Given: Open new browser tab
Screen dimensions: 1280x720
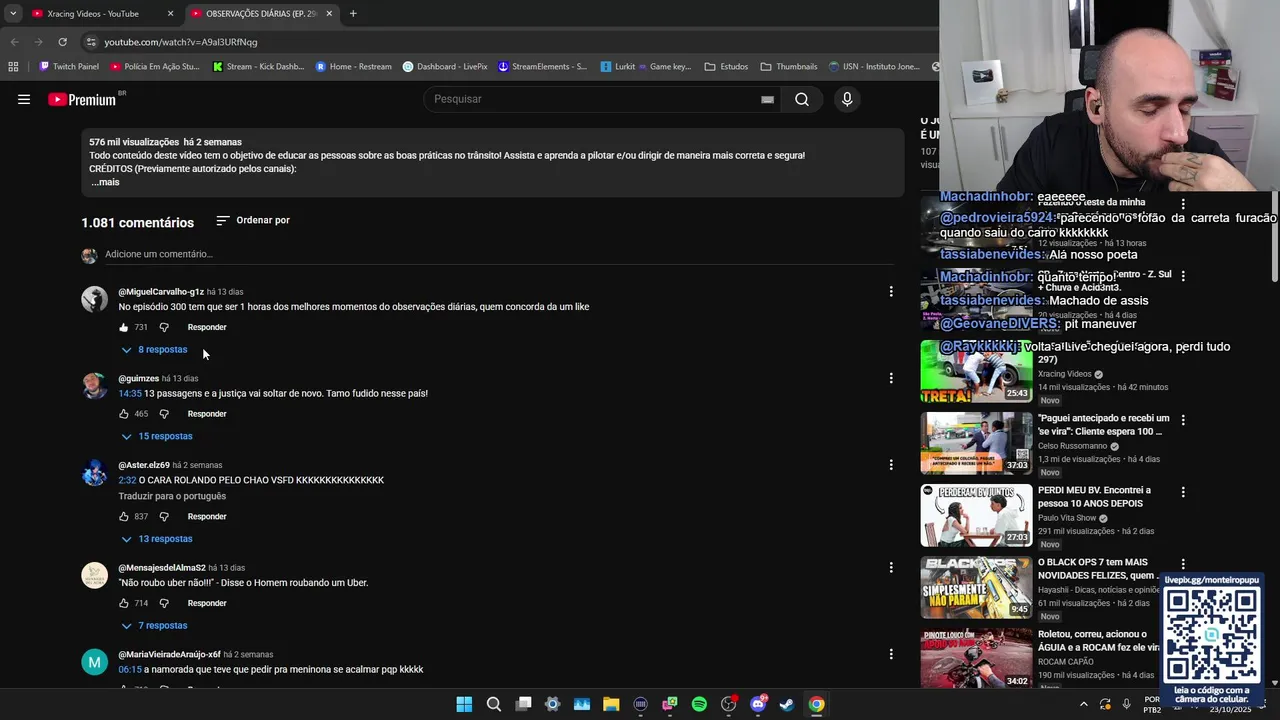Looking at the screenshot, I should 353,13.
